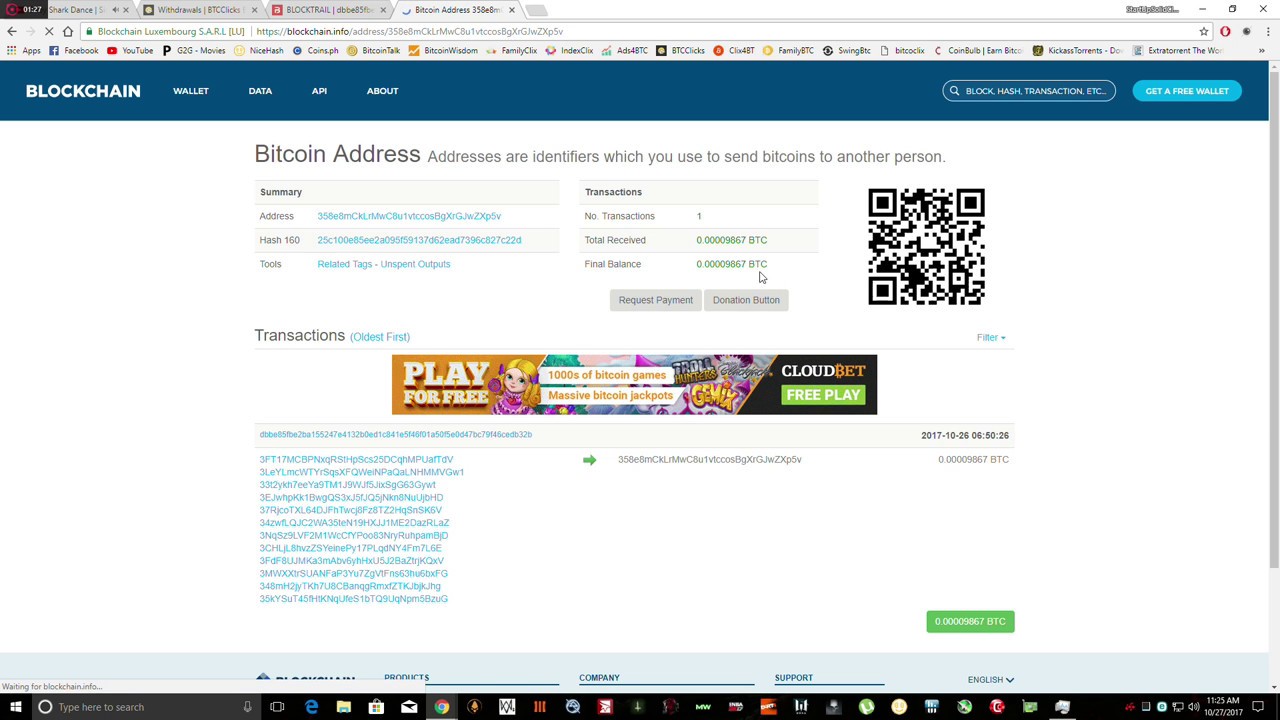Click input address 3LeYLmcWTYrSqsXFQWeiNPaQaLNHMMVGw1
Screen dimensions: 1280x720
point(361,472)
